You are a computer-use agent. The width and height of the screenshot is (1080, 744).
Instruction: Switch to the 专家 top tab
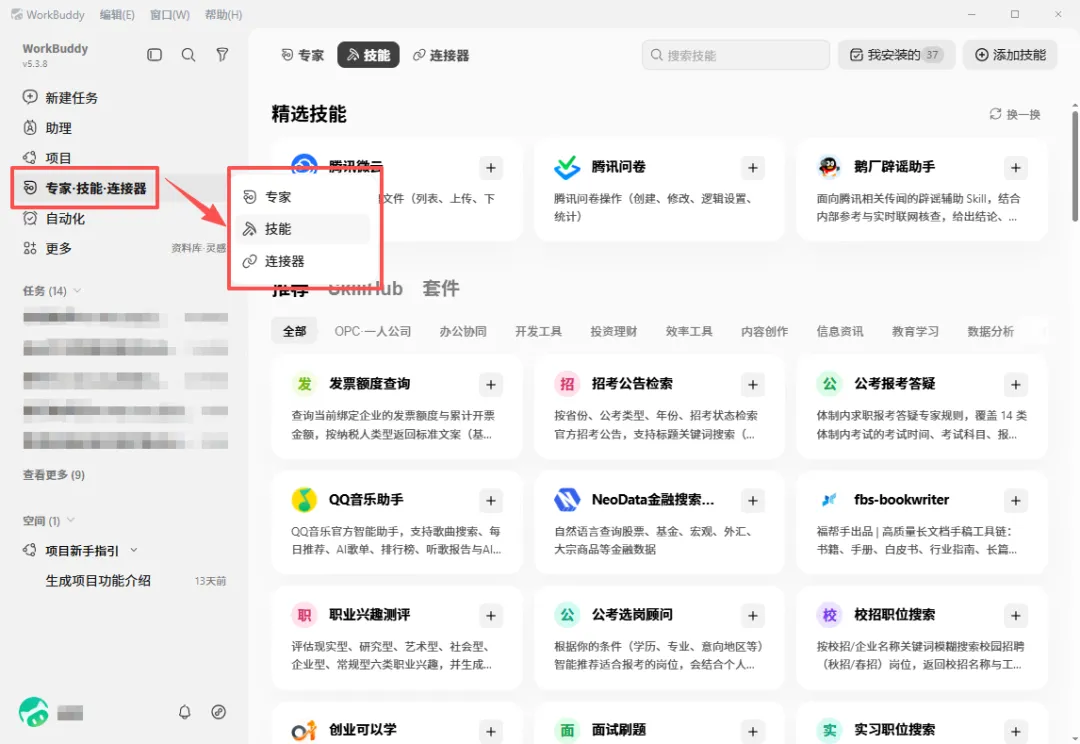pyautogui.click(x=302, y=55)
